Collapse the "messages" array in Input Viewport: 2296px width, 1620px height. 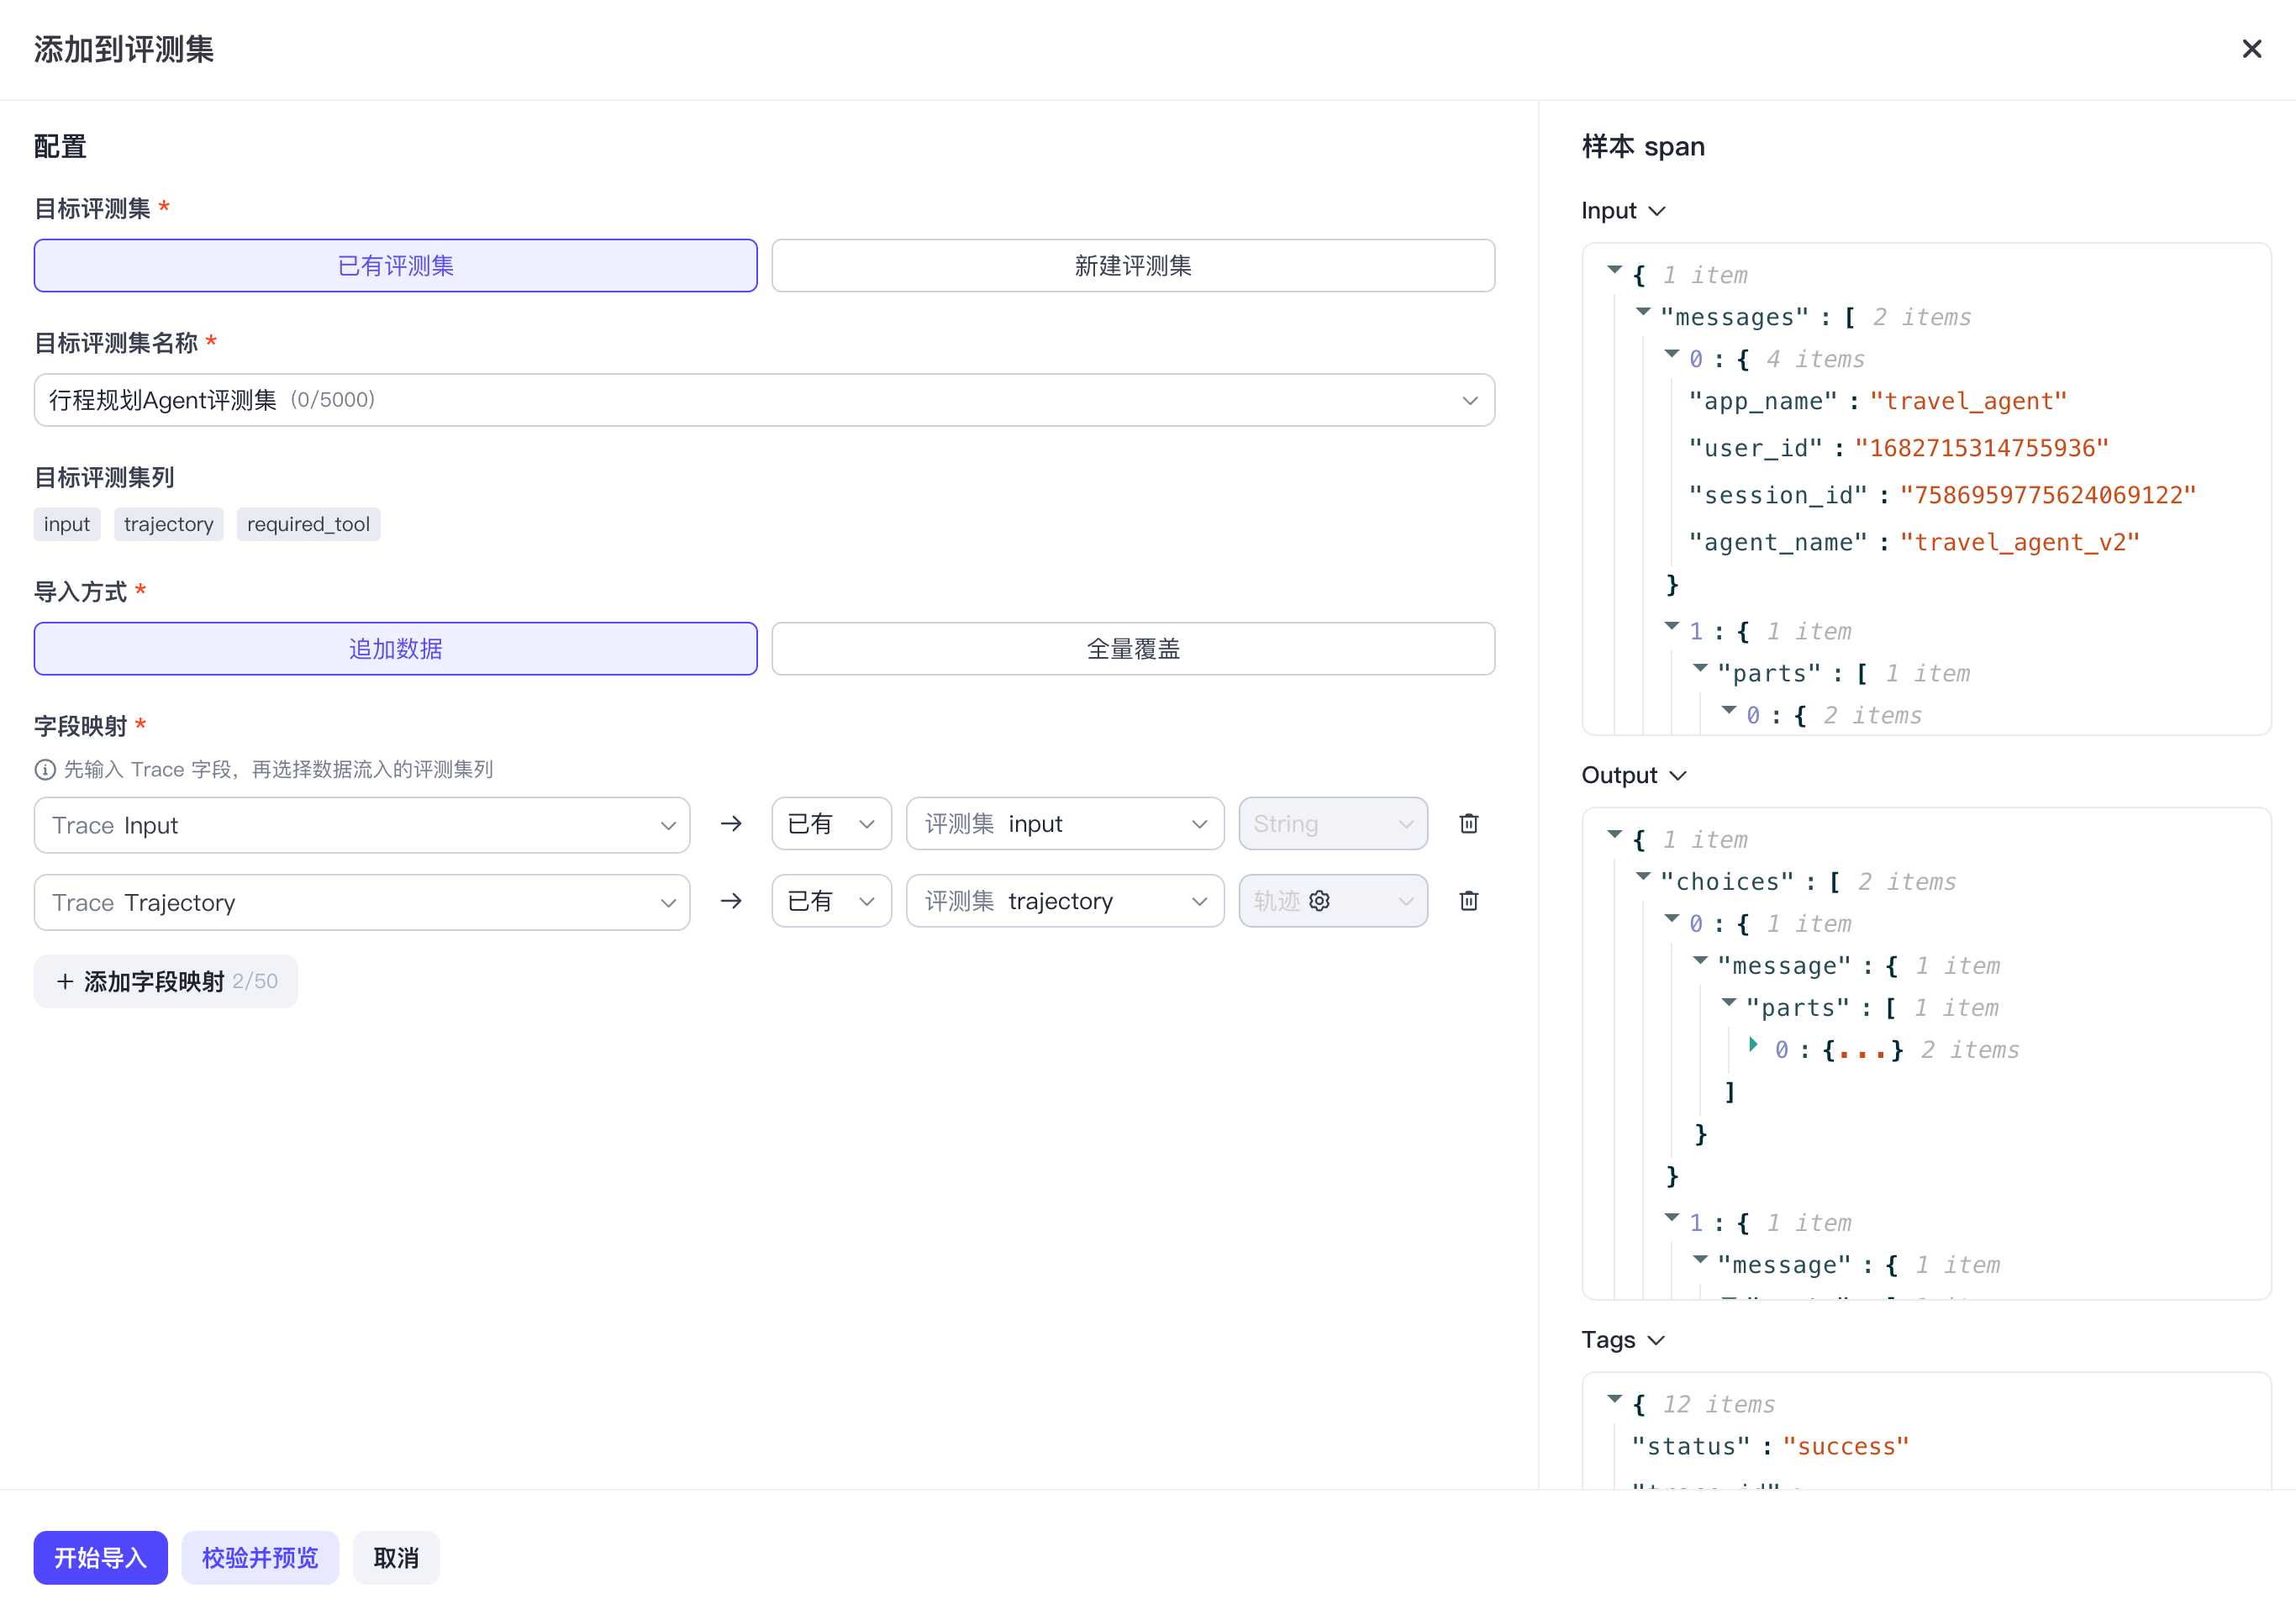pos(1643,312)
